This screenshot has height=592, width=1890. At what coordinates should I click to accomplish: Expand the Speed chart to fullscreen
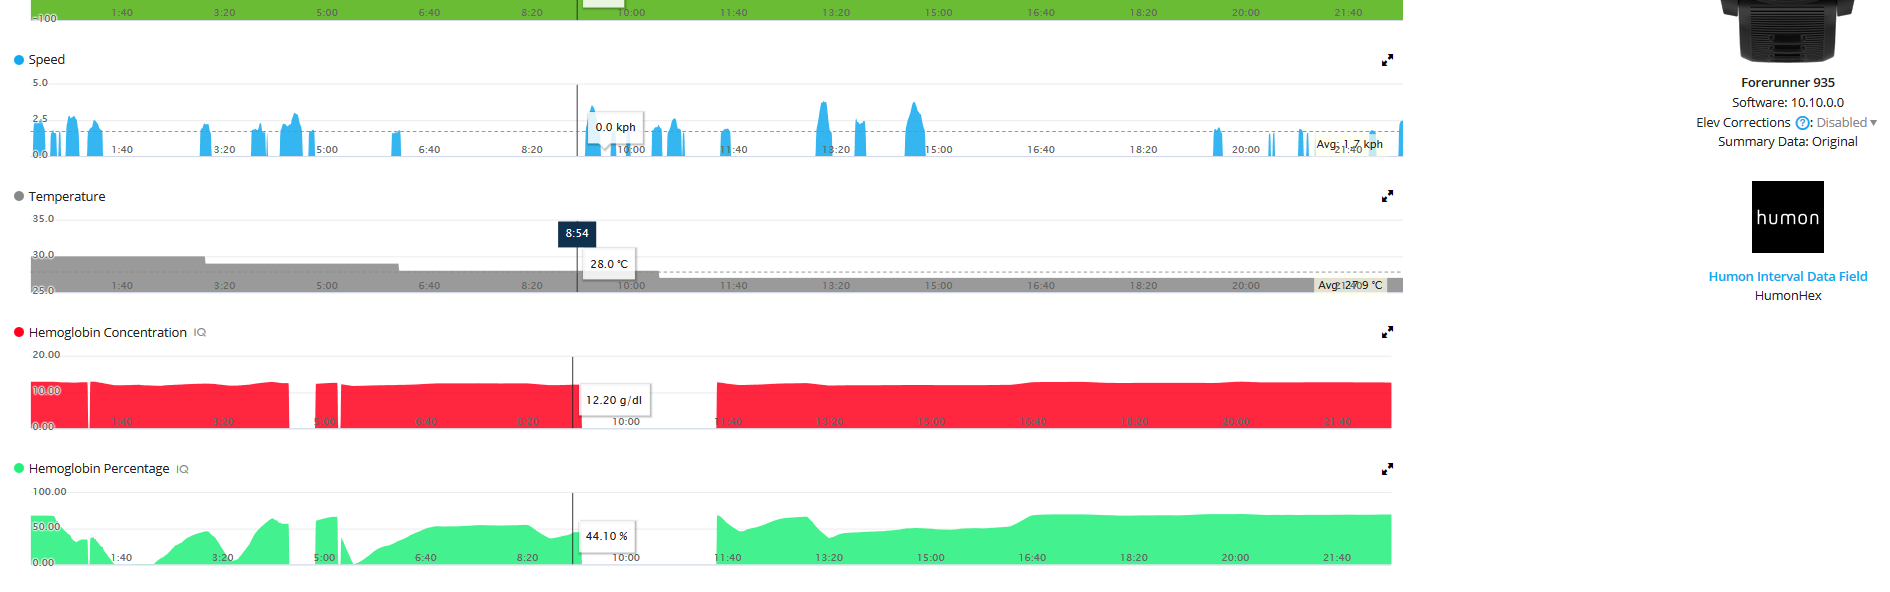pyautogui.click(x=1387, y=61)
